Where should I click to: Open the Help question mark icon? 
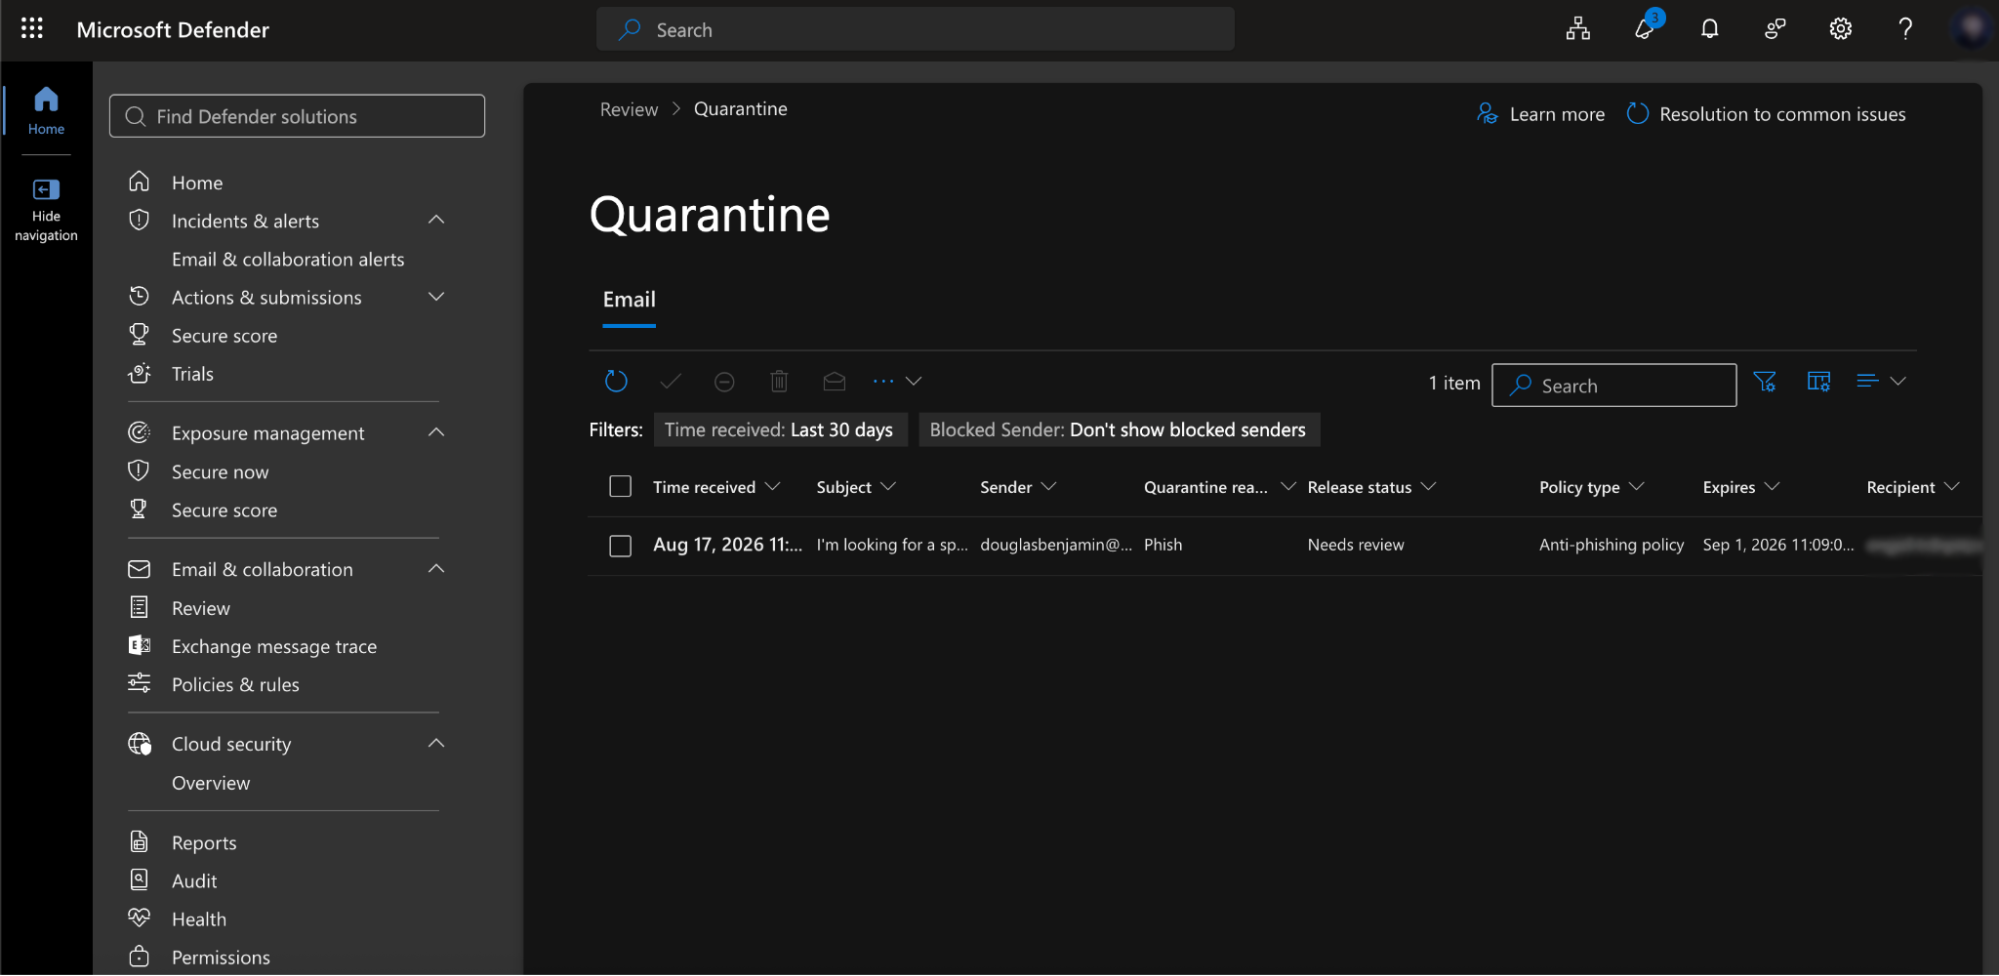pos(1906,29)
